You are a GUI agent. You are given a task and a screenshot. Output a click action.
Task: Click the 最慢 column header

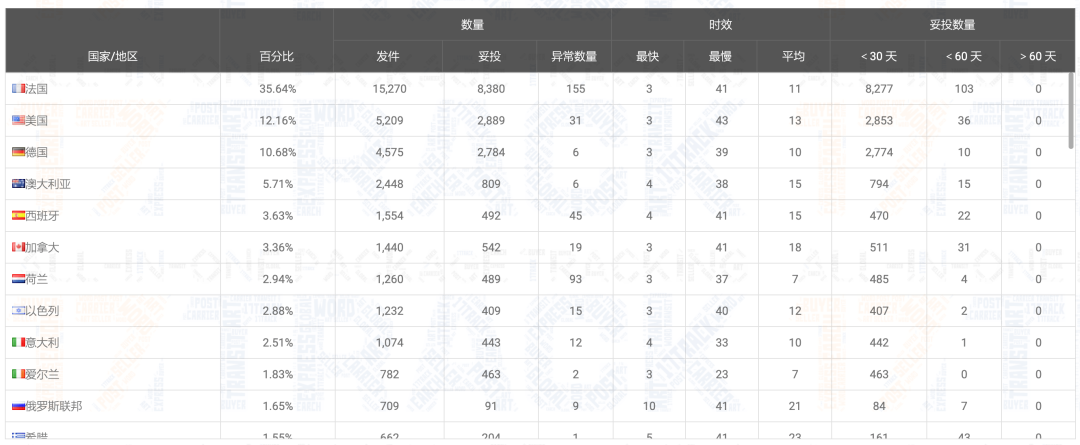coord(720,56)
